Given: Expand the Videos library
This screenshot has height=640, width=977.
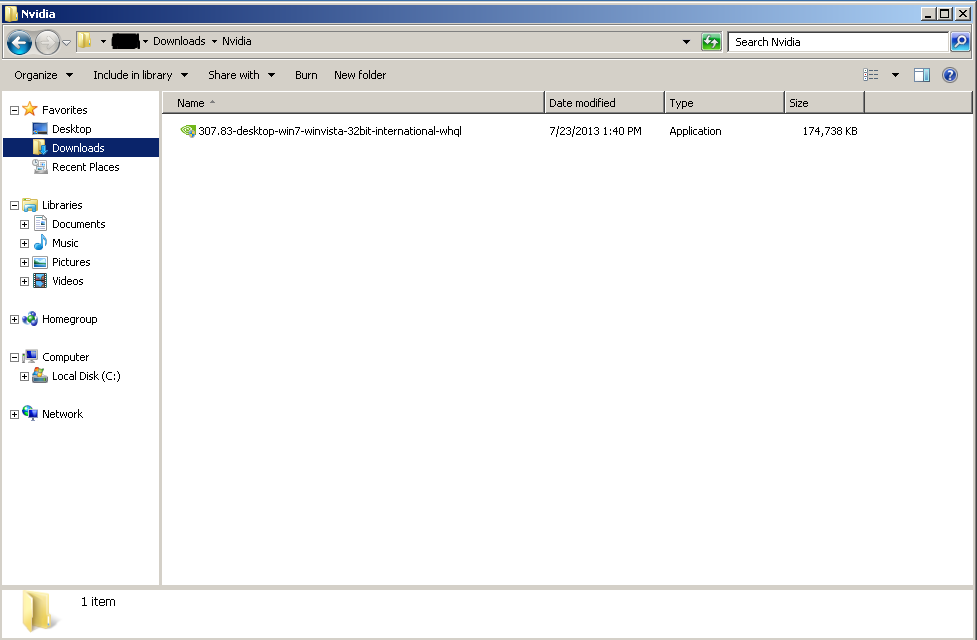Looking at the screenshot, I should [24, 281].
